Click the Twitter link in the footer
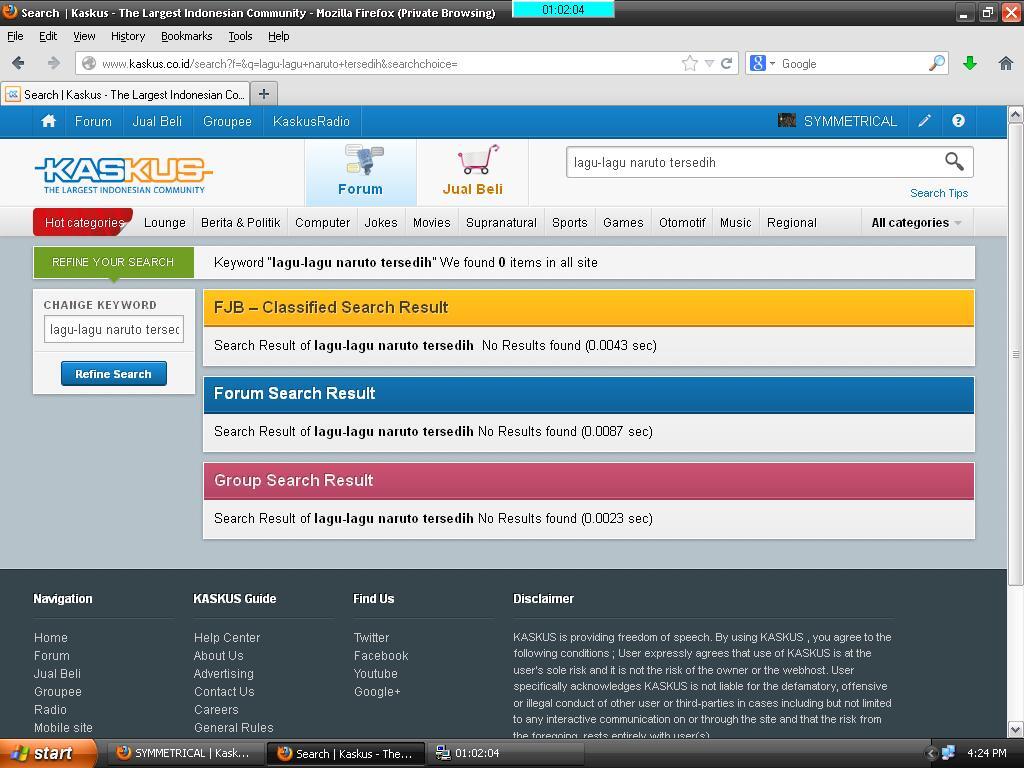 [372, 637]
